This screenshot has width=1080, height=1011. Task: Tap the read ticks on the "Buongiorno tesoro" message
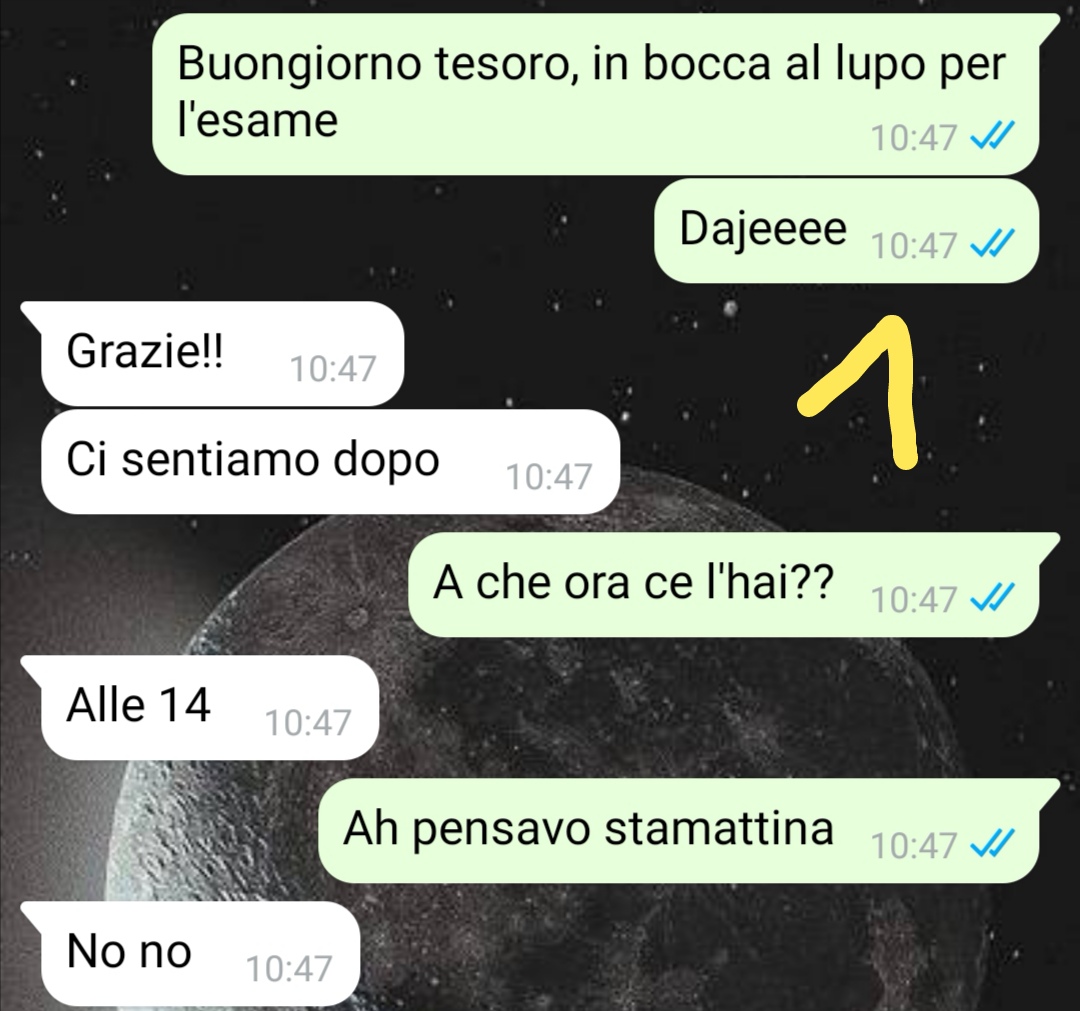(992, 135)
